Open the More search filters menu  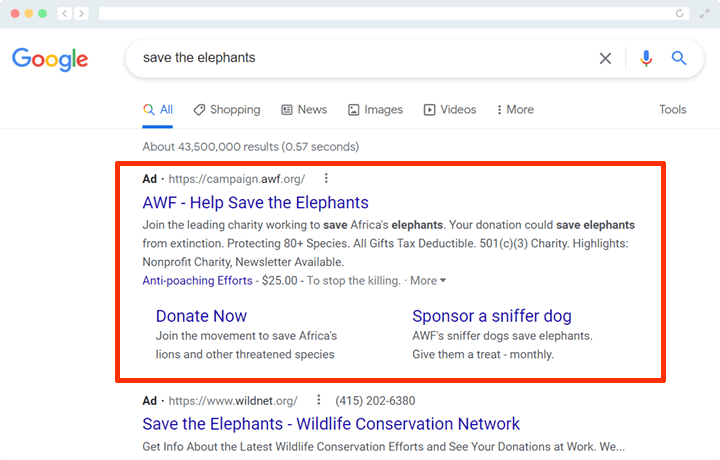pos(513,110)
